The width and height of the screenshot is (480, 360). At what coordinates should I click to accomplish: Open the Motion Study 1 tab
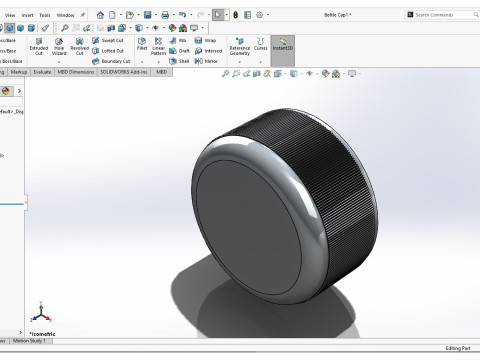pos(29,341)
